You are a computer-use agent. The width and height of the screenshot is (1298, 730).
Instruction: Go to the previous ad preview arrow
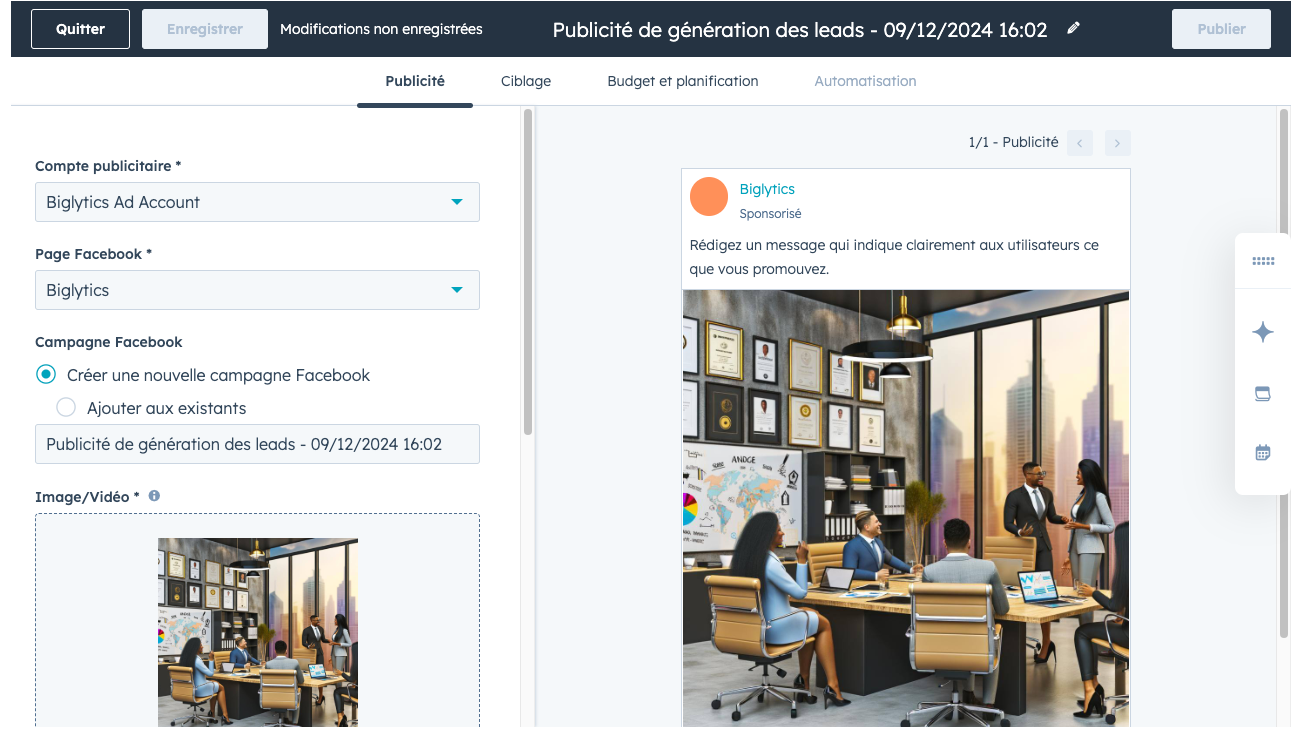[1080, 143]
